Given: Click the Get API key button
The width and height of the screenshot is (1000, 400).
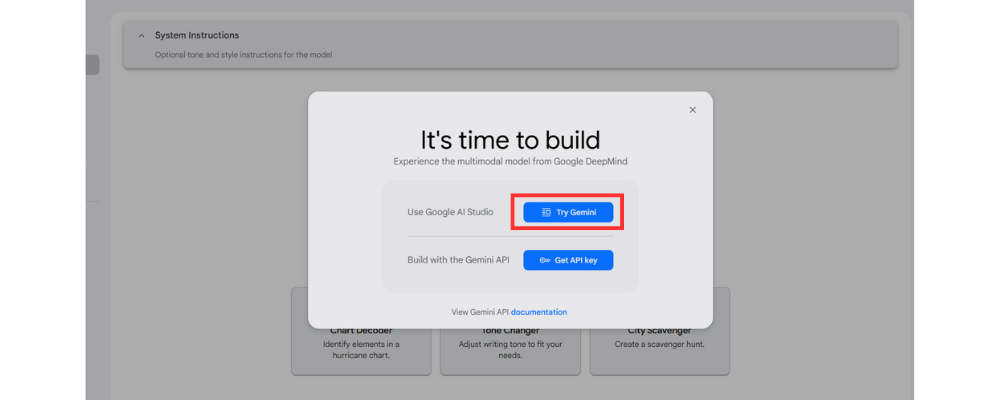Looking at the screenshot, I should click(x=568, y=260).
